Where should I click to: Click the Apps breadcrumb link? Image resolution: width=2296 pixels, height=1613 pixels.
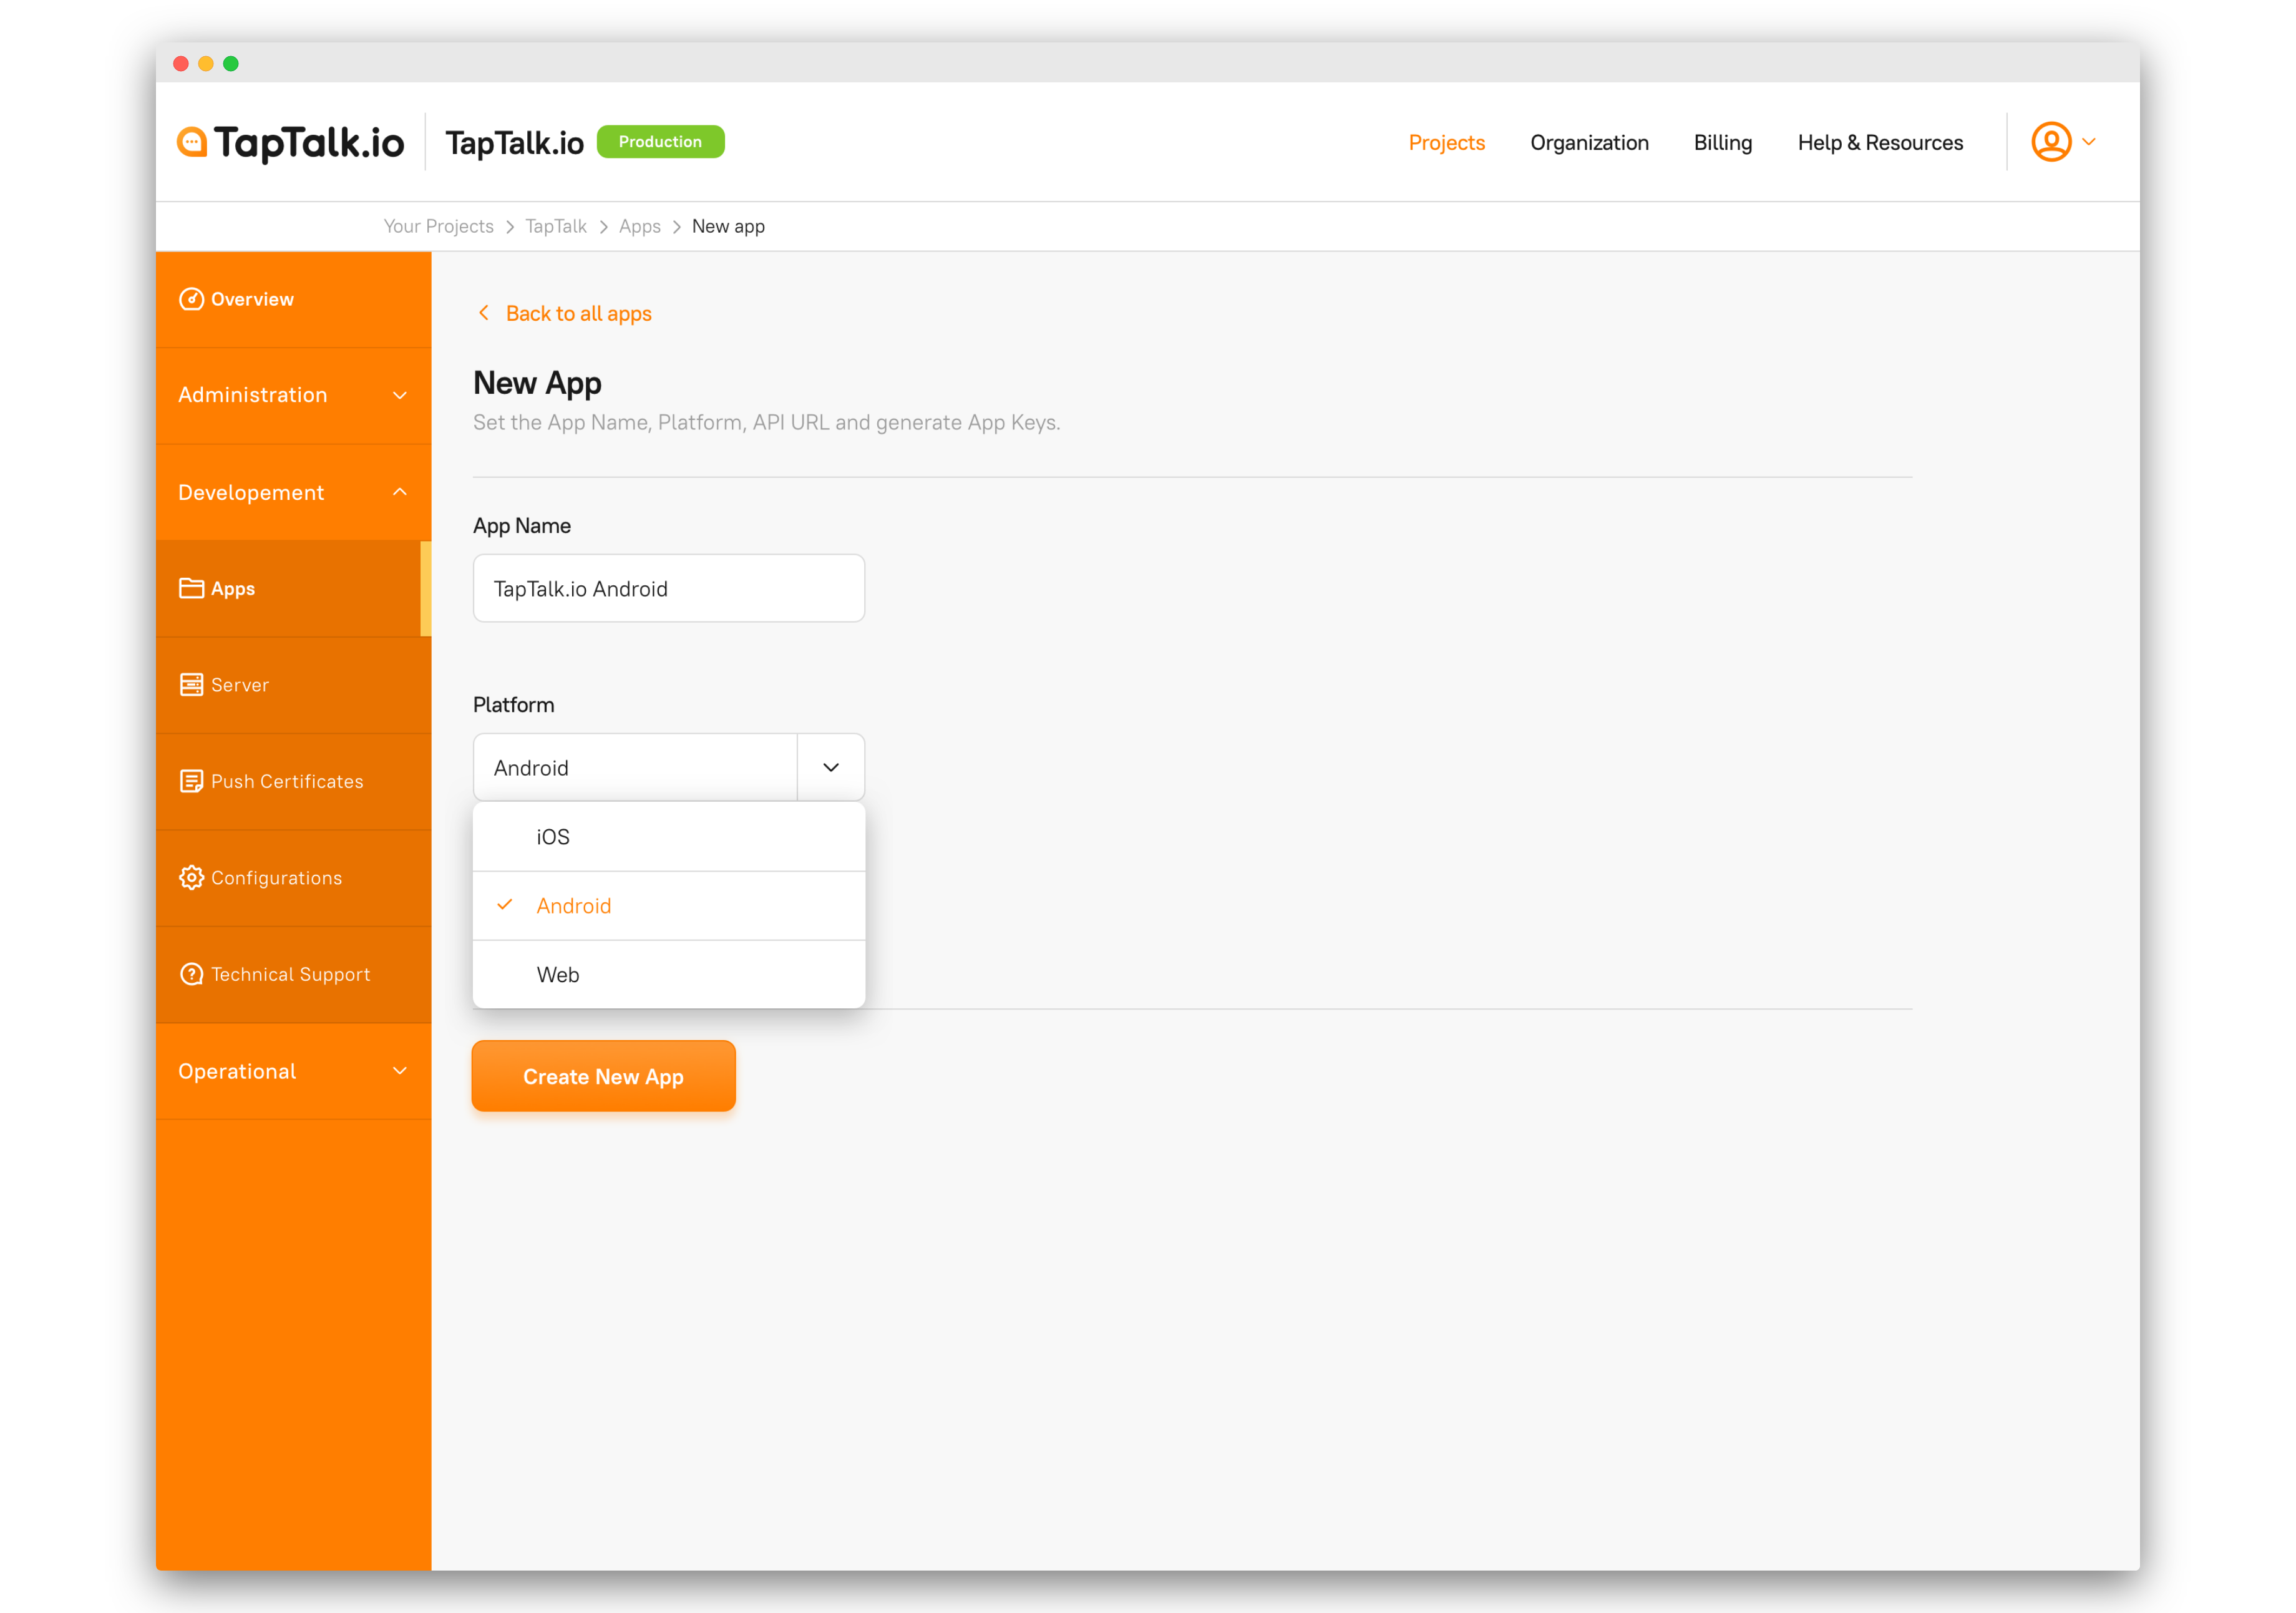point(640,226)
